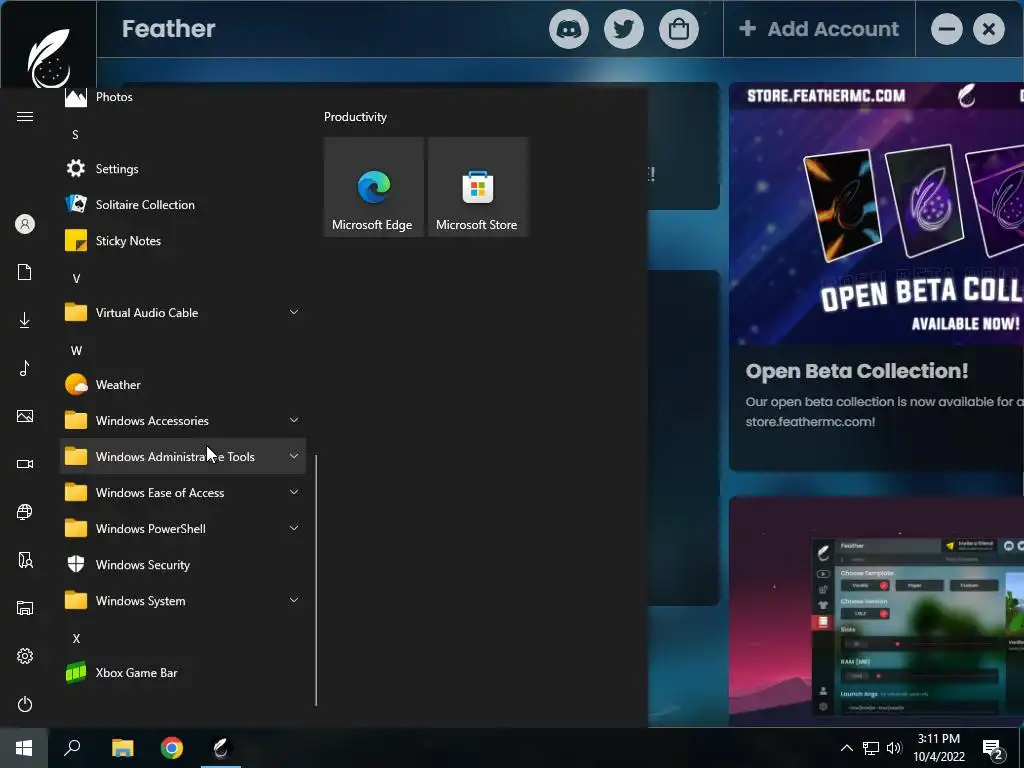Jump via the letter V header

(76, 278)
